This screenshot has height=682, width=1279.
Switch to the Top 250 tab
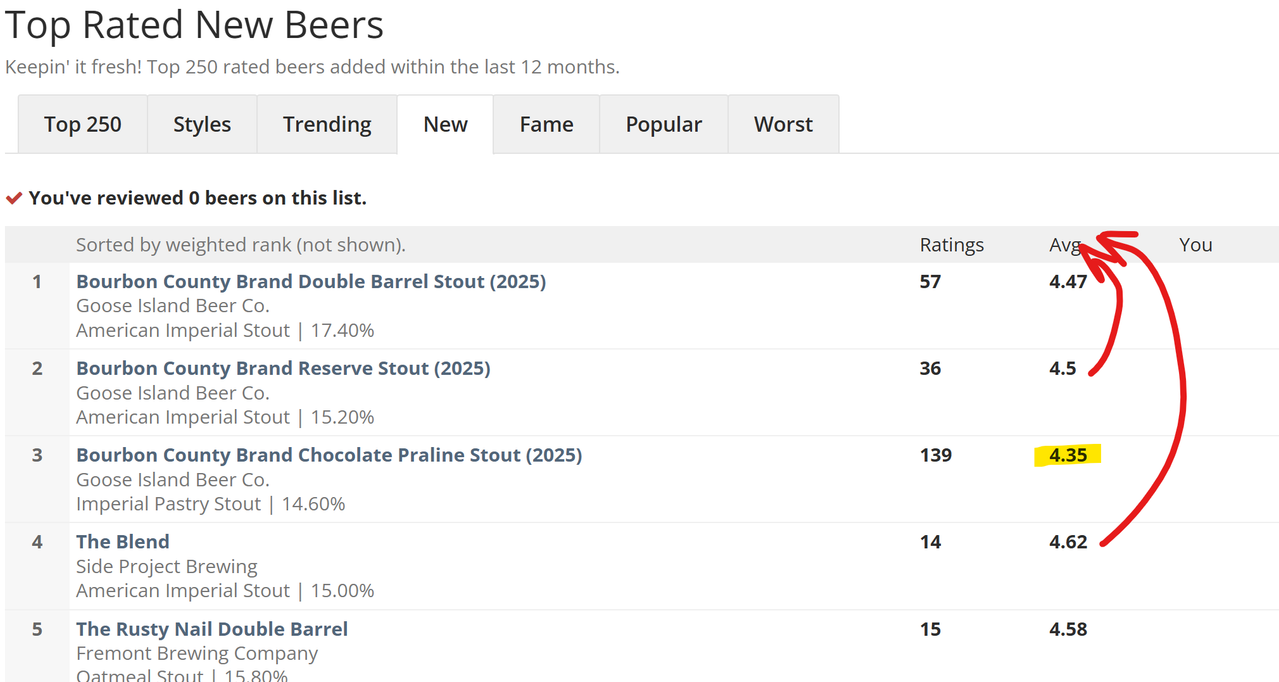point(83,124)
